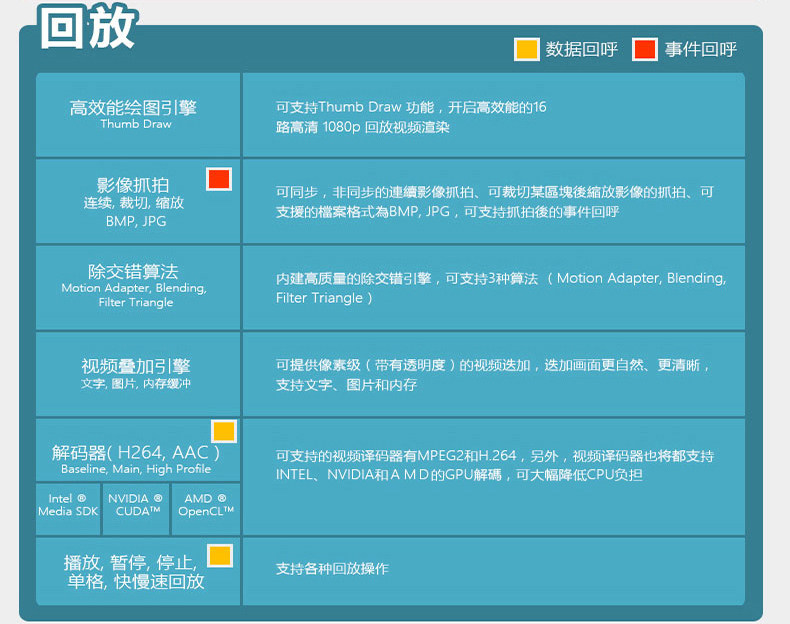Click yellow square beside 播放, 暂停, 停止
The image size is (790, 624).
(x=220, y=556)
